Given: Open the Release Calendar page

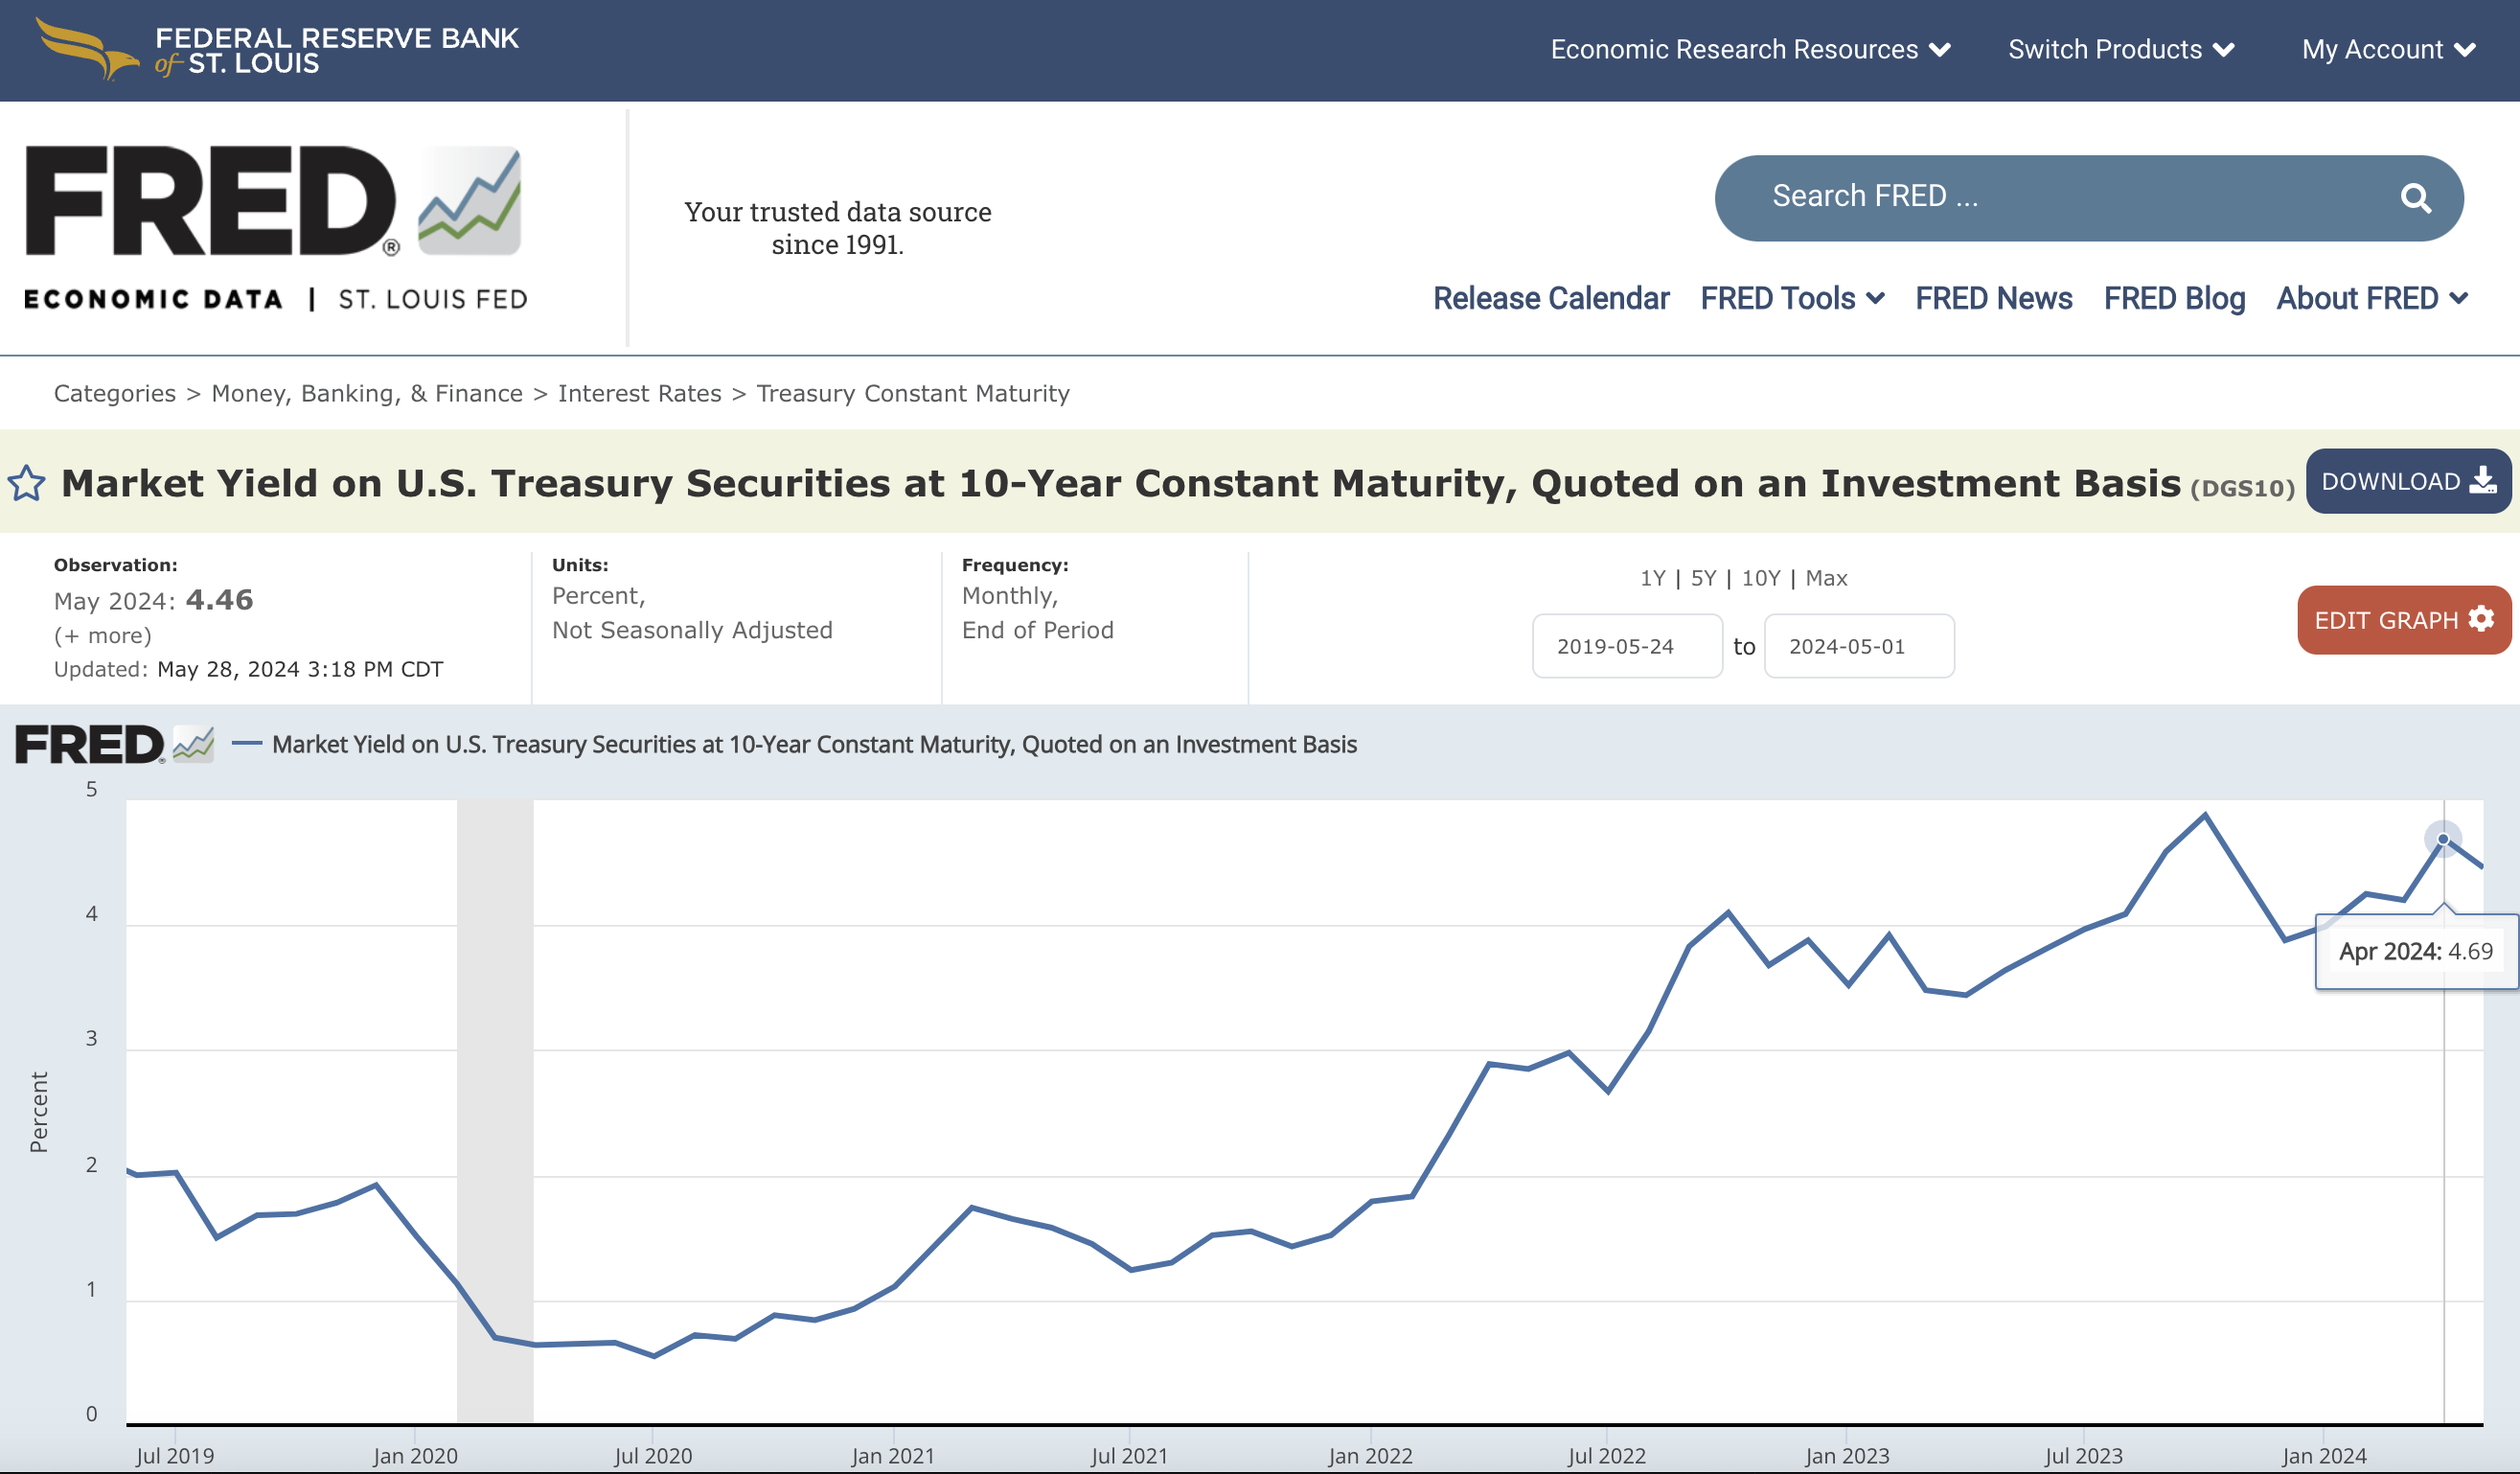Looking at the screenshot, I should 1551,298.
